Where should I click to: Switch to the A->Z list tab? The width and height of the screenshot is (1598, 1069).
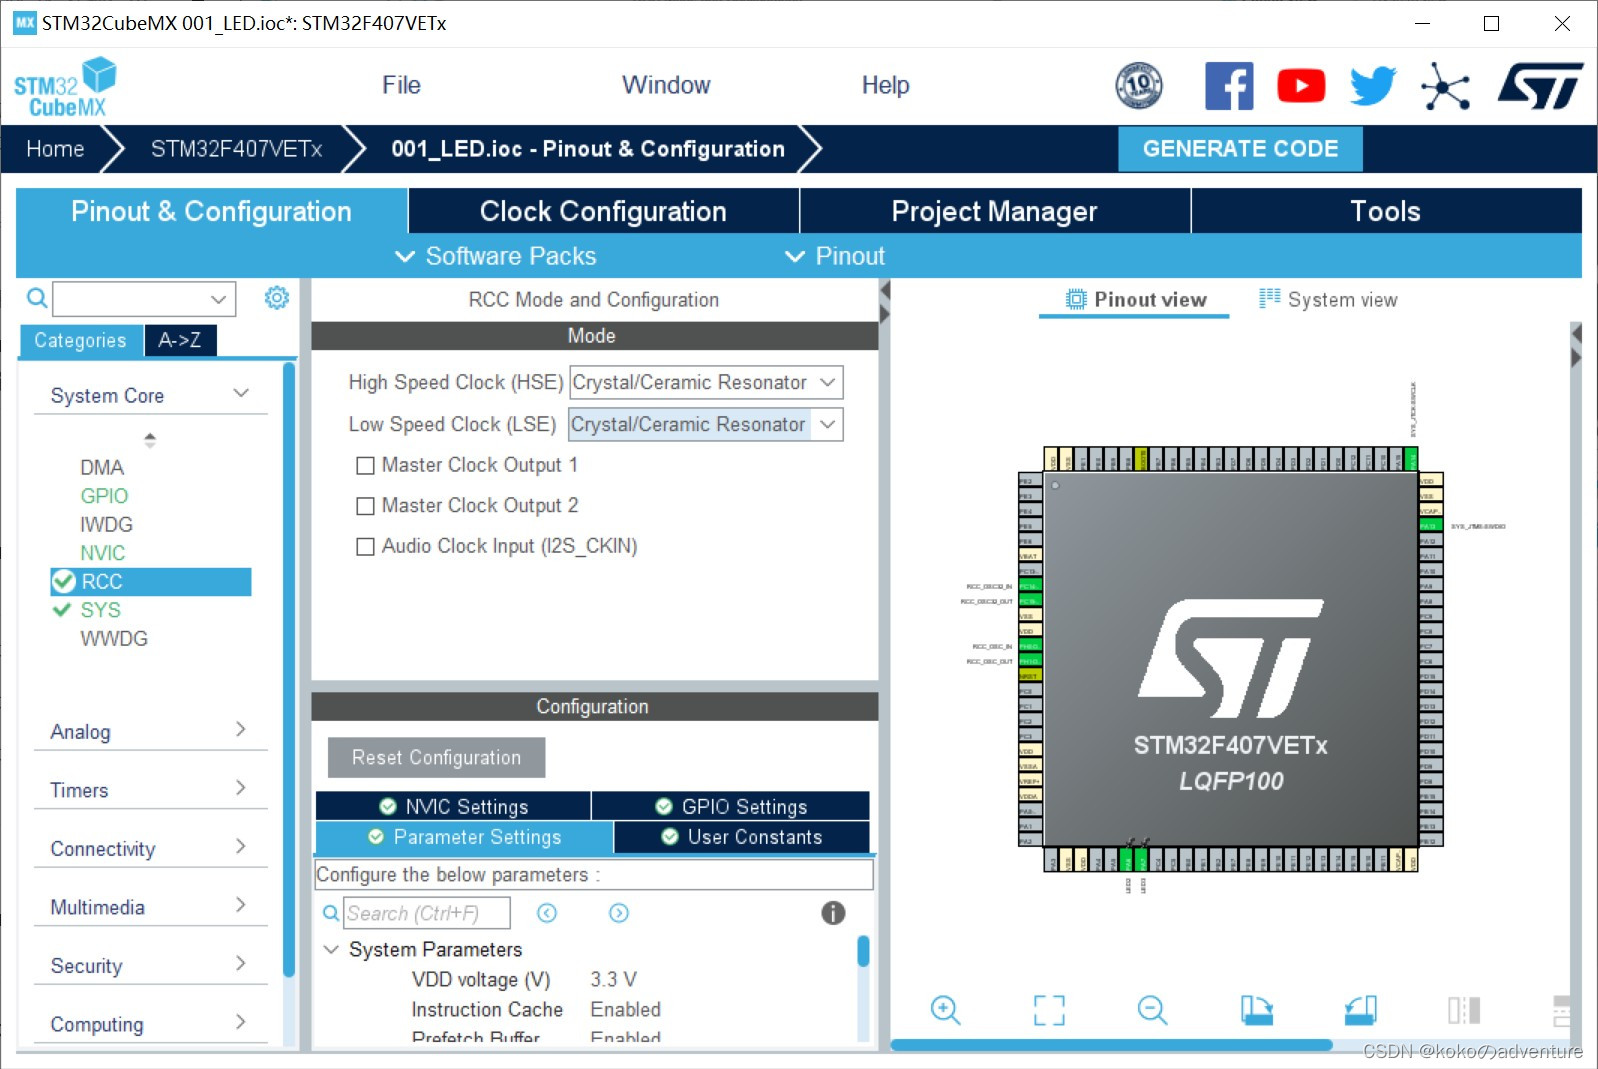click(180, 341)
